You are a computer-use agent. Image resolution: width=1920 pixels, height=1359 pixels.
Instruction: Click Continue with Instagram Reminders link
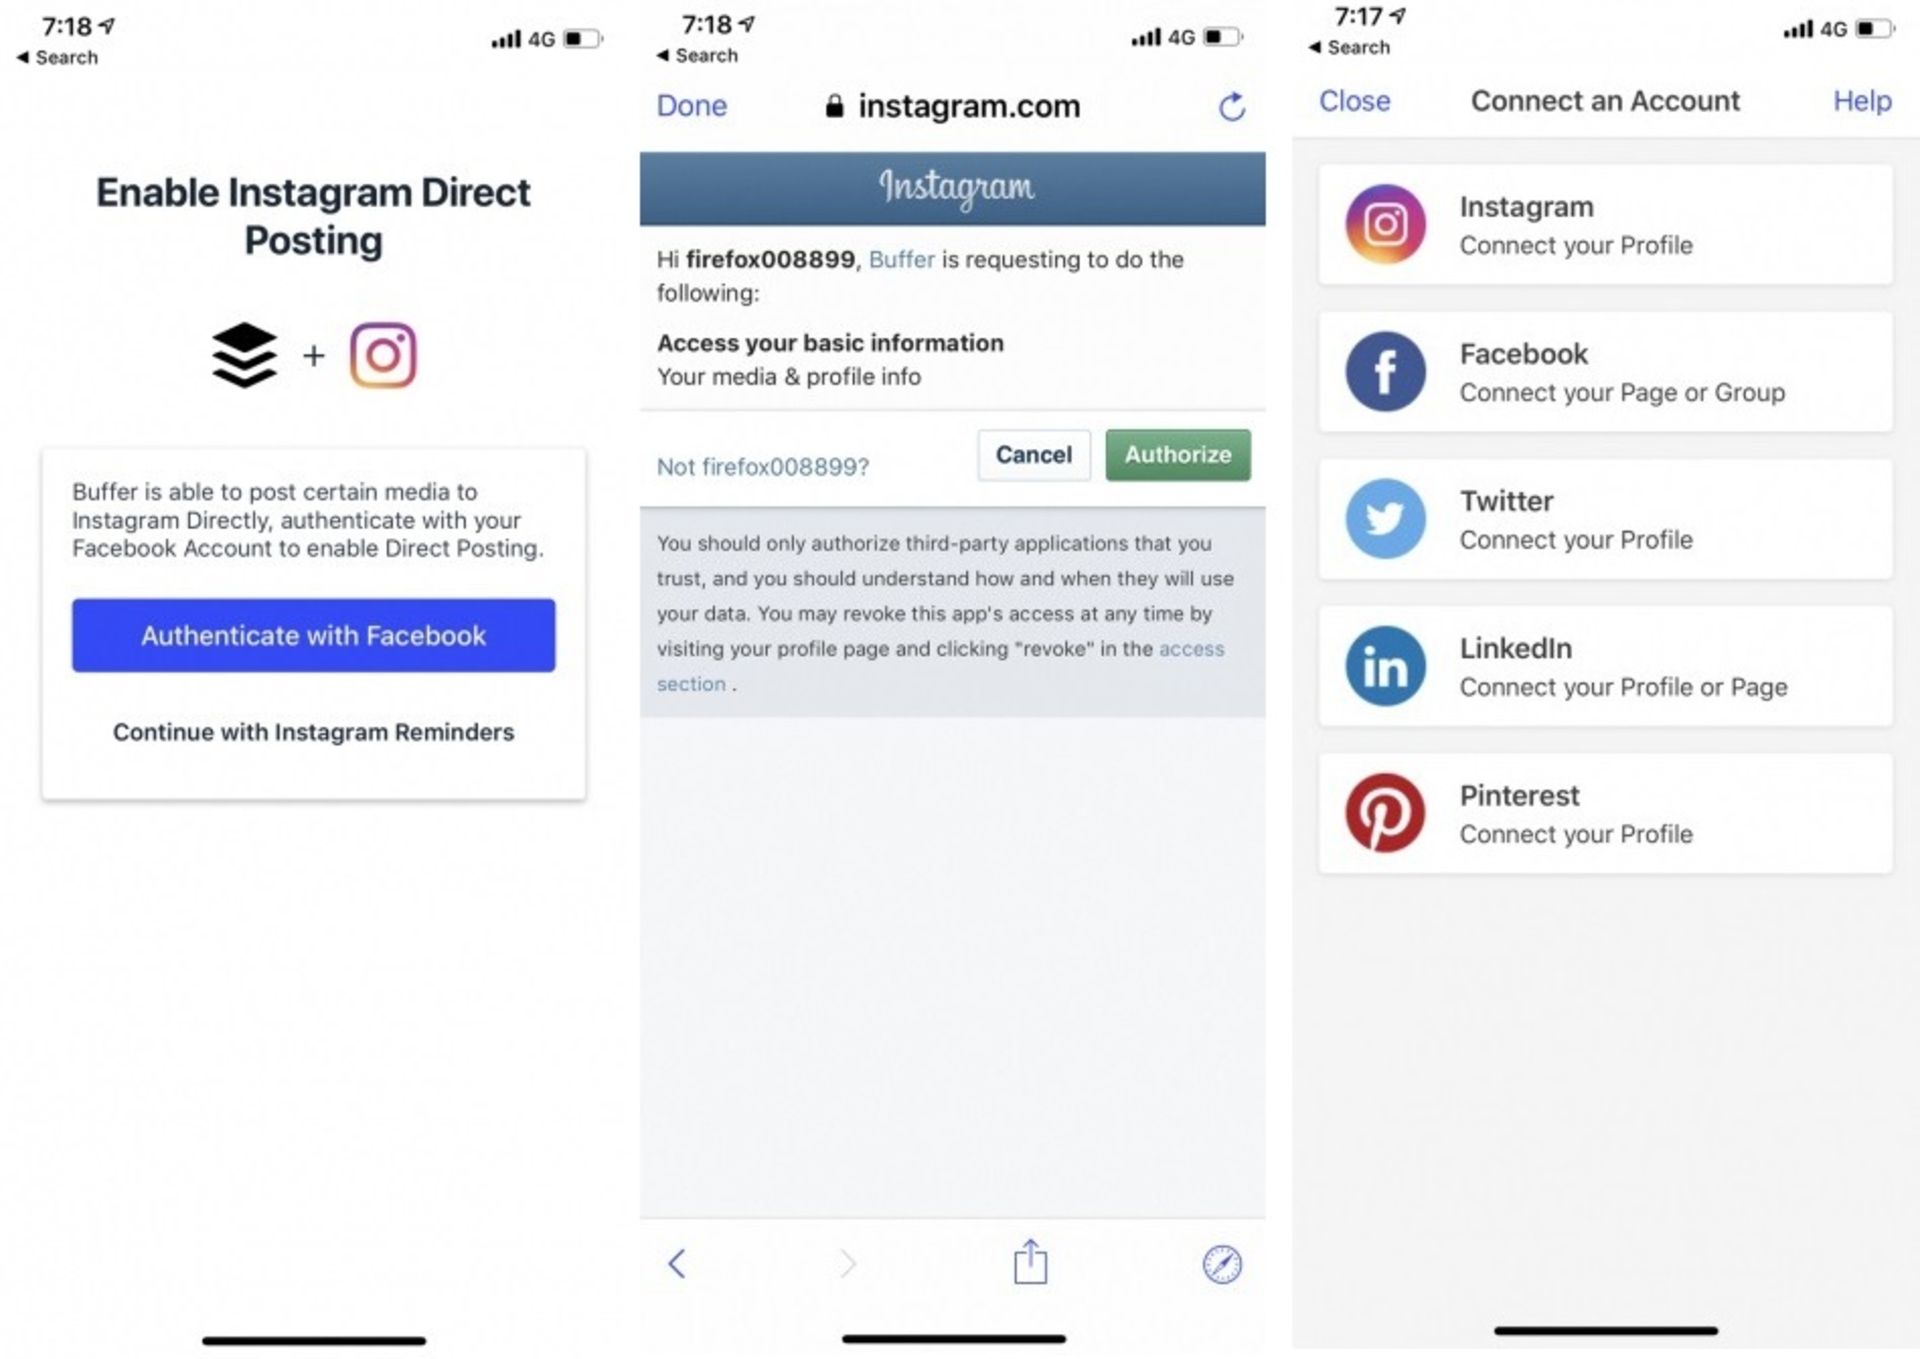pos(313,730)
